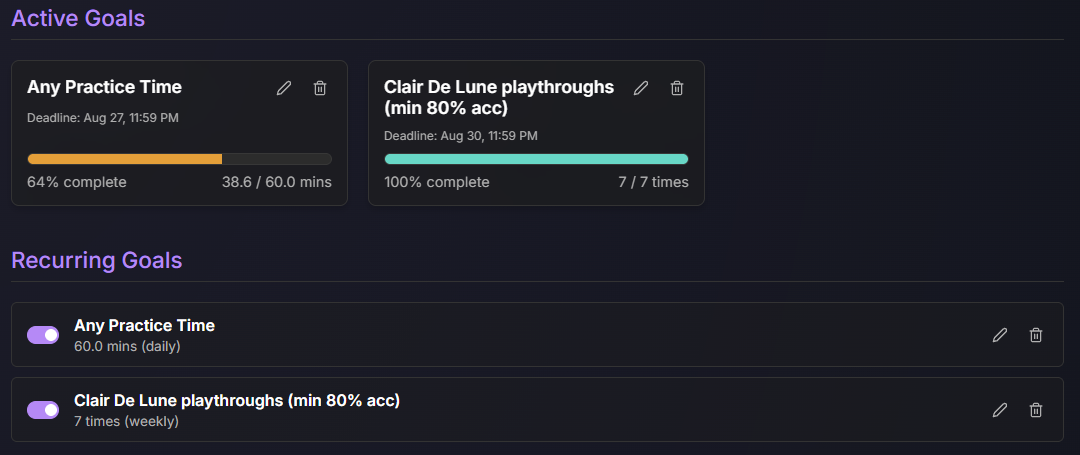The height and width of the screenshot is (455, 1080).
Task: Open the Clair De Lune playthroughs card title
Action: 499,97
